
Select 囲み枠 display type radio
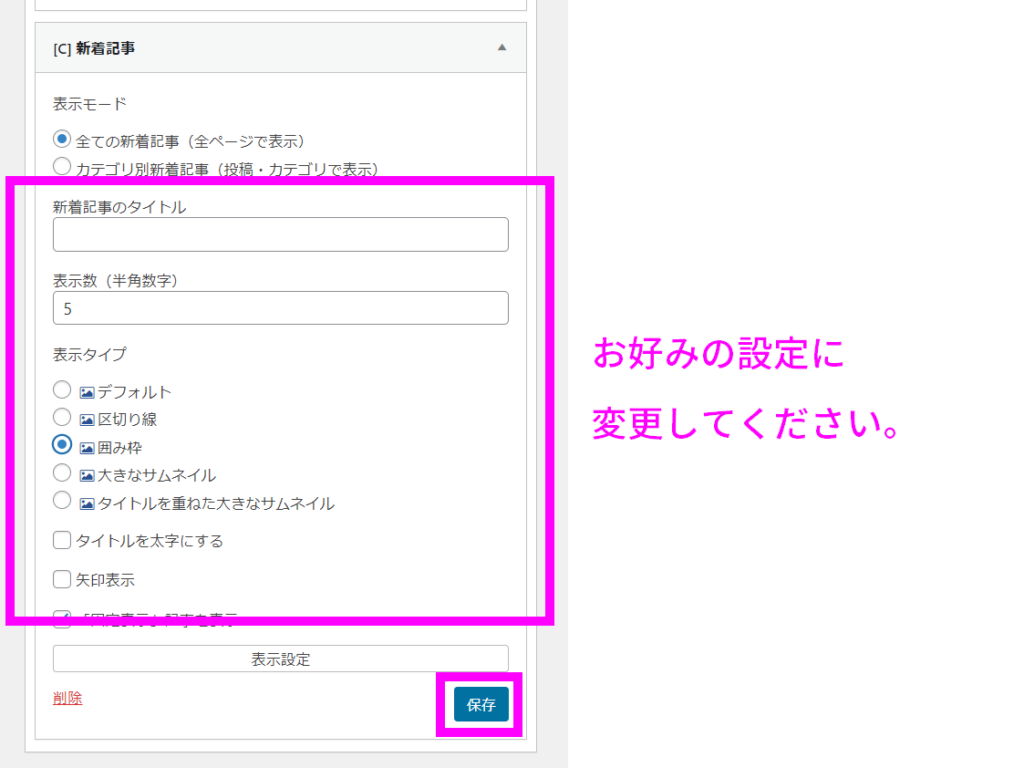tap(62, 446)
